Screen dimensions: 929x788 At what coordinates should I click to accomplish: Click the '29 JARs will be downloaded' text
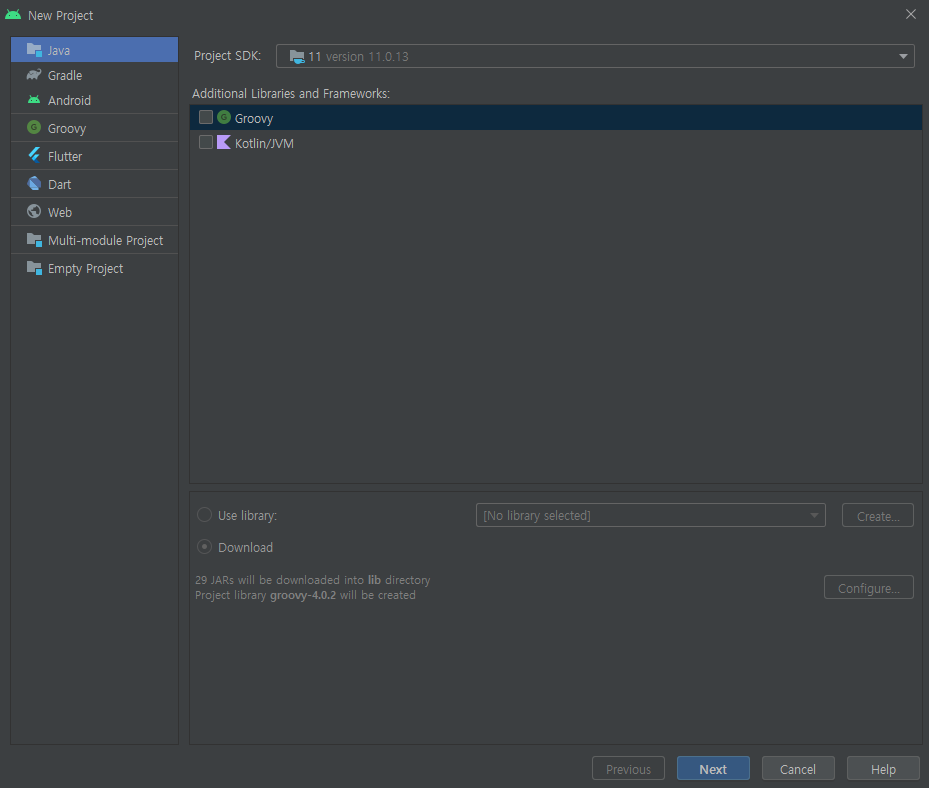[x=312, y=580]
